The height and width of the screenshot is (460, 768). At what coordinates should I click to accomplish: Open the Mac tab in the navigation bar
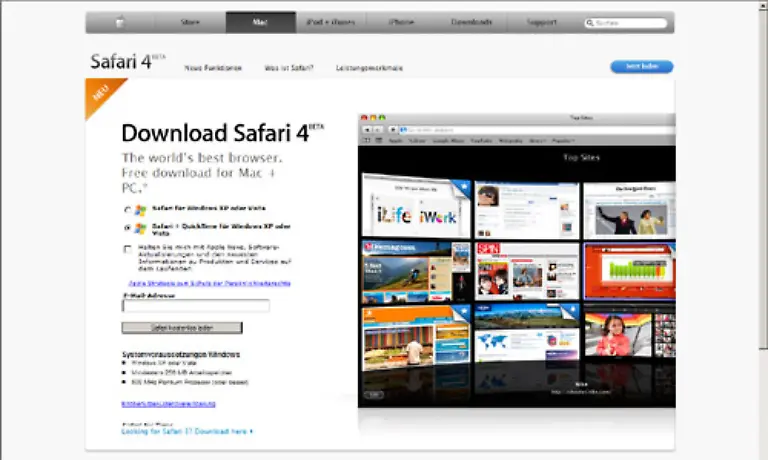[261, 22]
